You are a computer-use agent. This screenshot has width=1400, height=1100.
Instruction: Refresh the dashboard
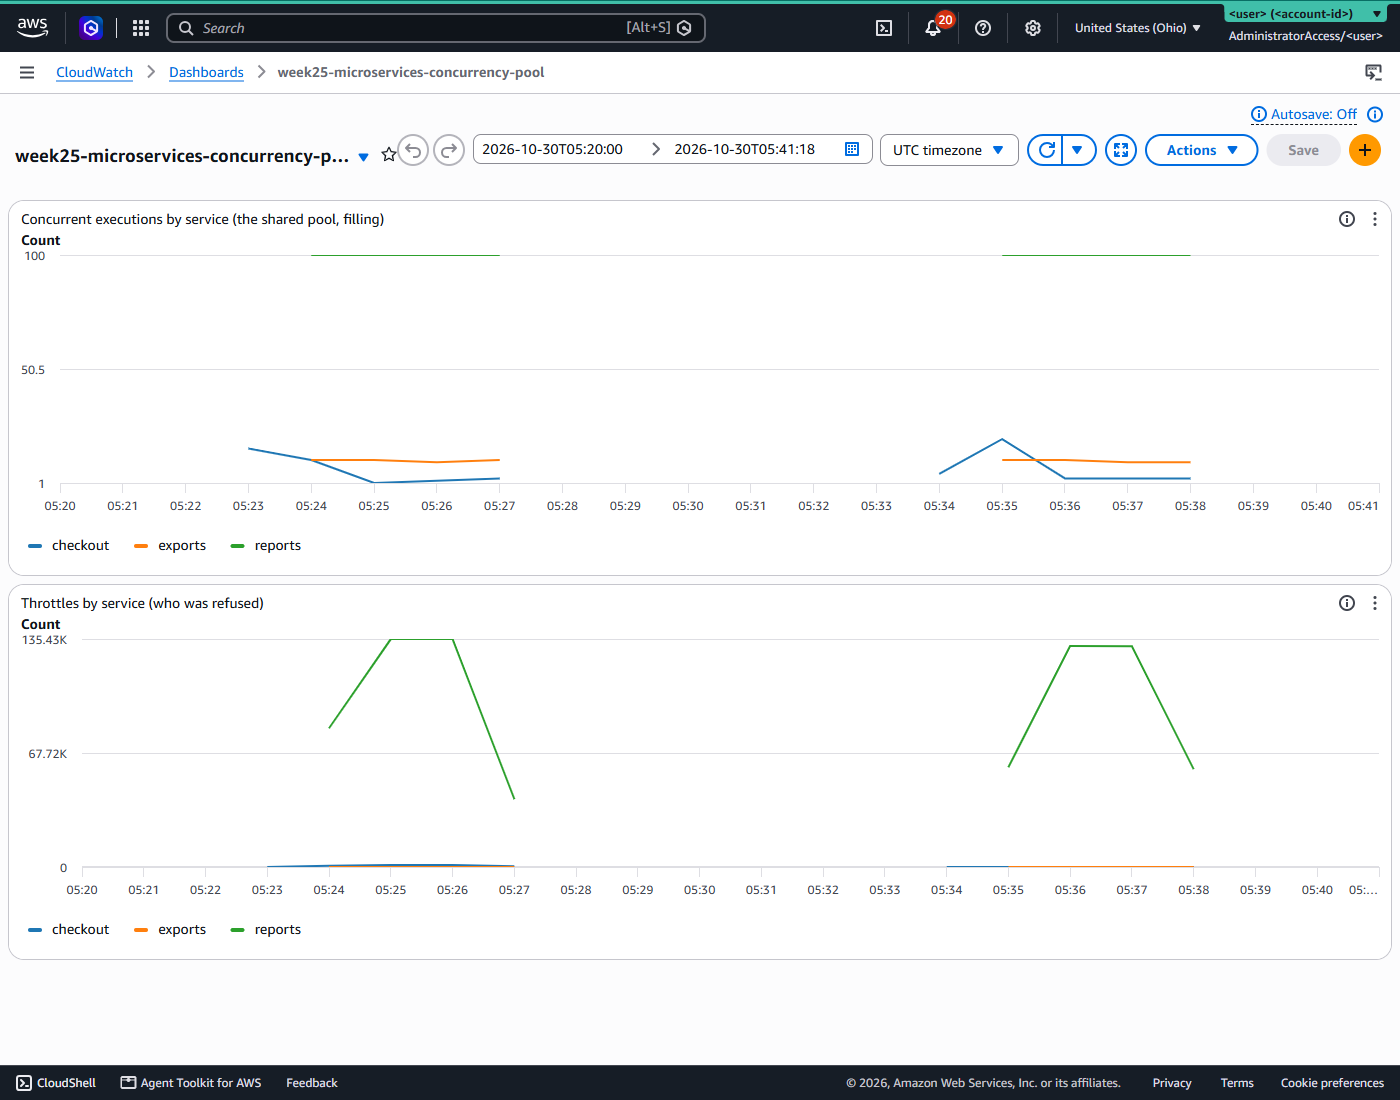(x=1046, y=150)
